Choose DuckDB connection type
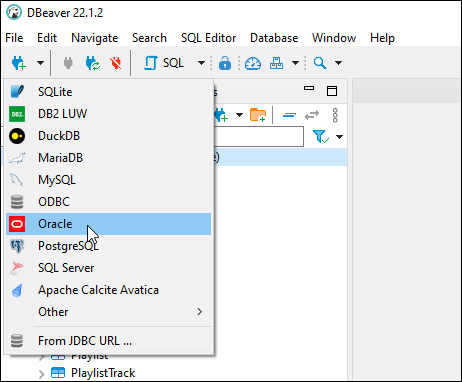The height and width of the screenshot is (382, 462). pos(109,136)
